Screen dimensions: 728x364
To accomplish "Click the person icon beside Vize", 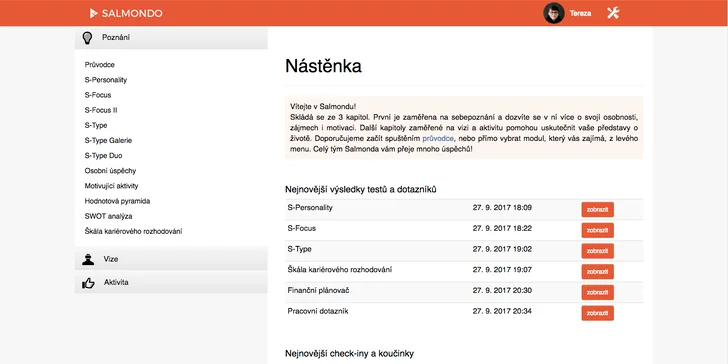I will coord(88,260).
